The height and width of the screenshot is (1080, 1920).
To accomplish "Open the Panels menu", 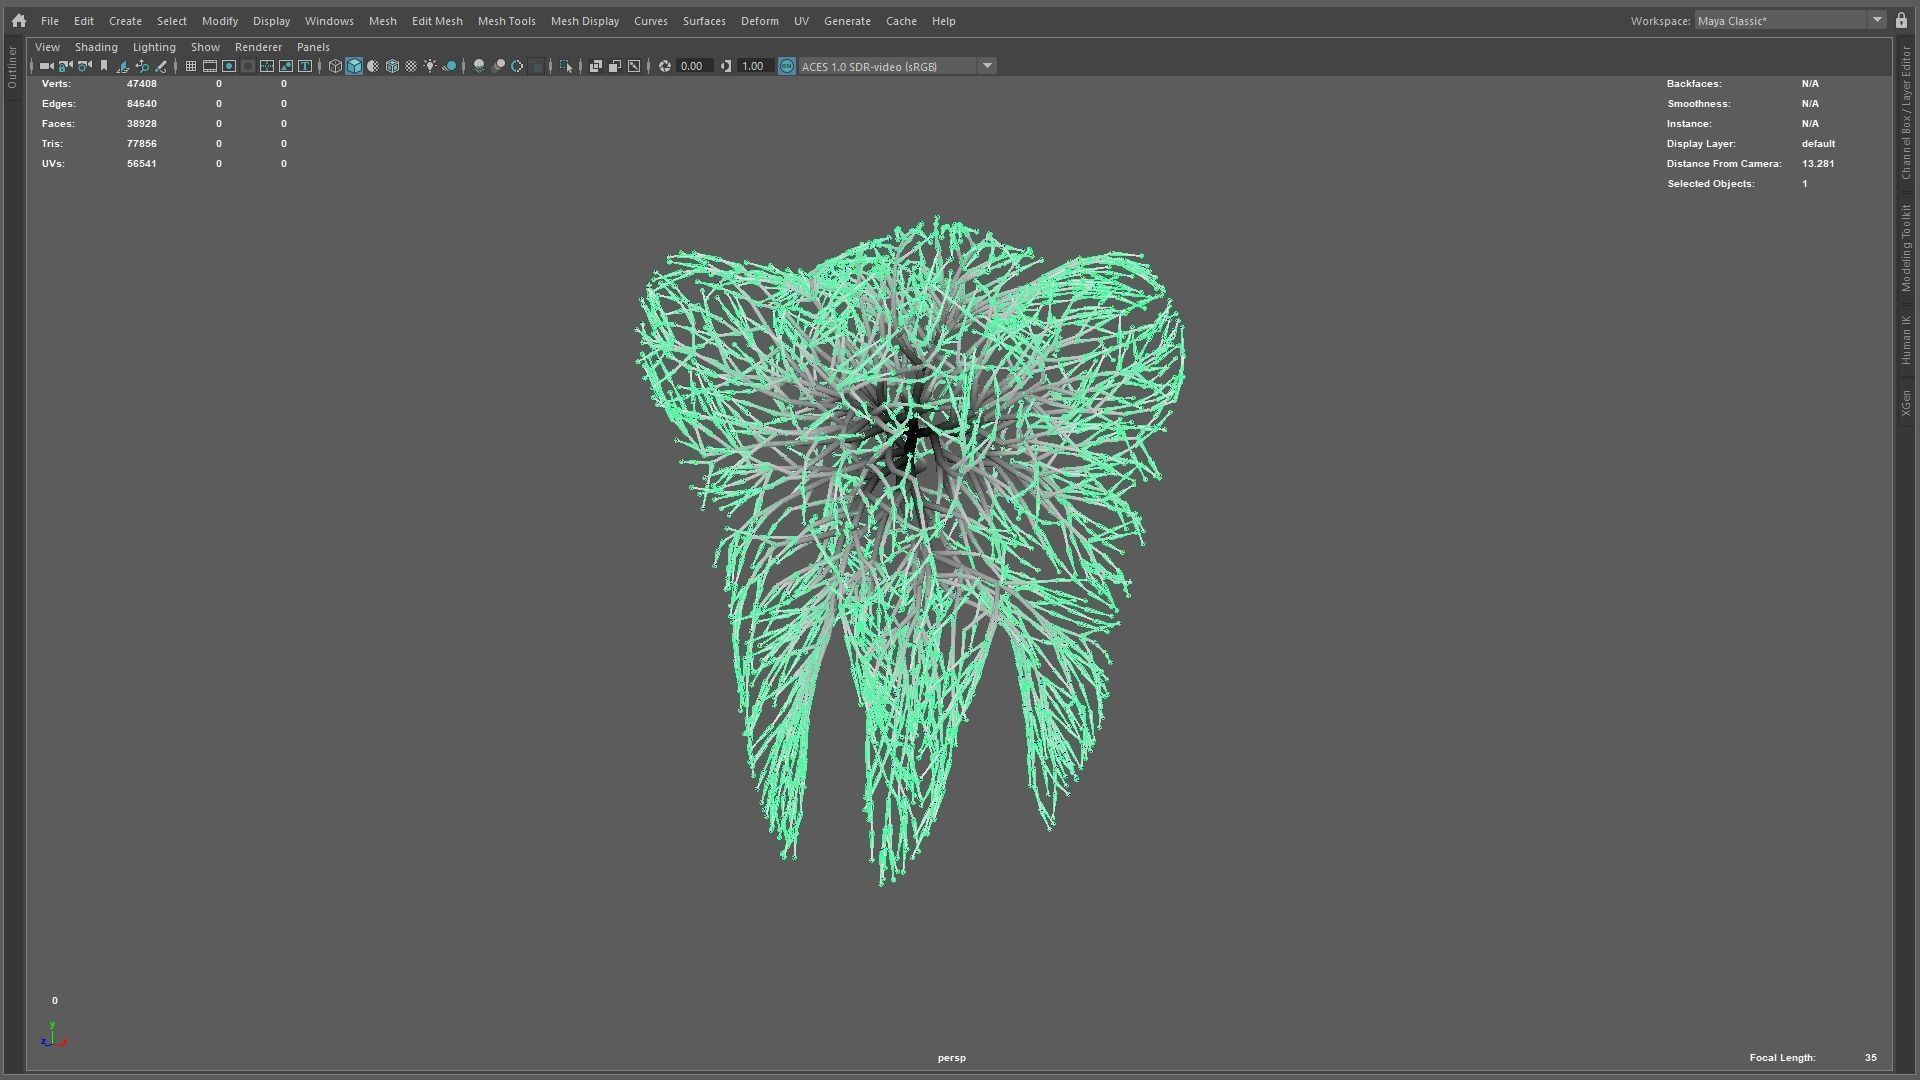I will (x=313, y=47).
